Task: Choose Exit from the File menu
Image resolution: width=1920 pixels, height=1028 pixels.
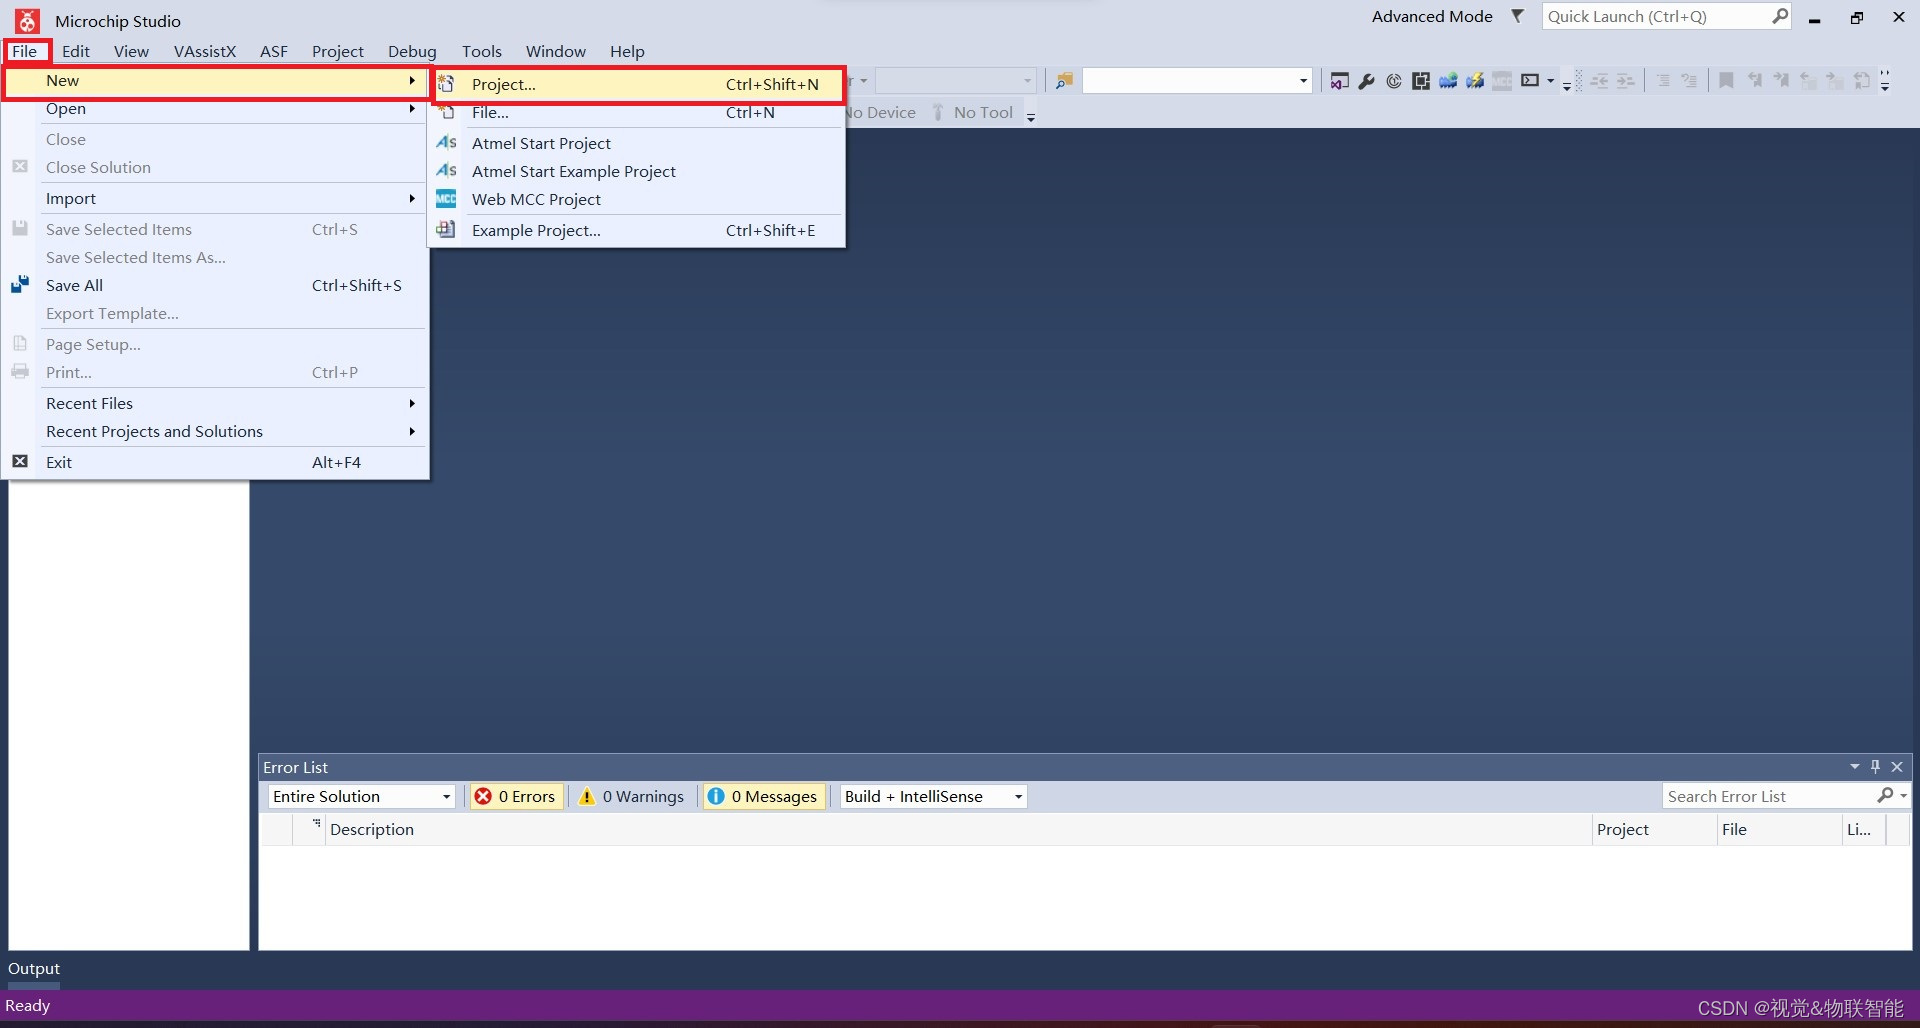Action: click(216, 462)
